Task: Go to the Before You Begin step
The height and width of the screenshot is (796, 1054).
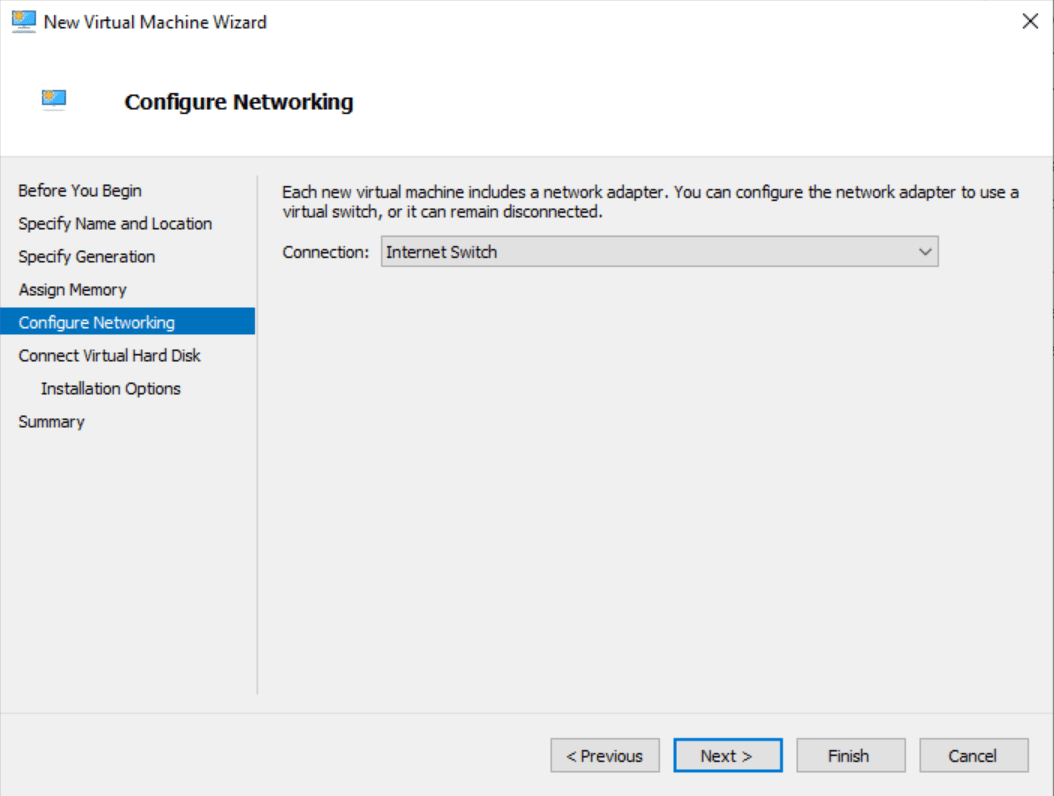Action: click(x=79, y=190)
